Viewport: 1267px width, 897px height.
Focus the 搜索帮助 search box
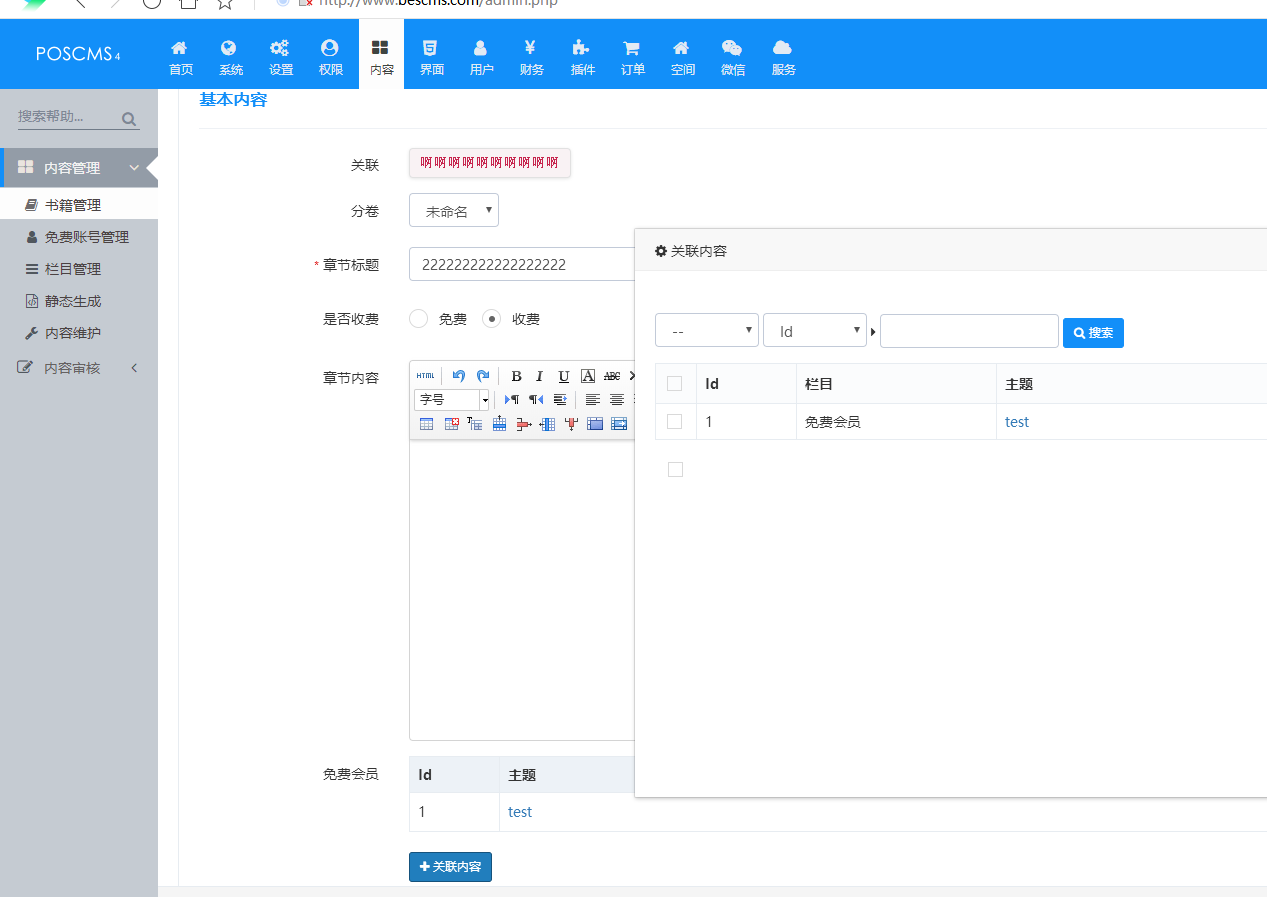point(68,117)
